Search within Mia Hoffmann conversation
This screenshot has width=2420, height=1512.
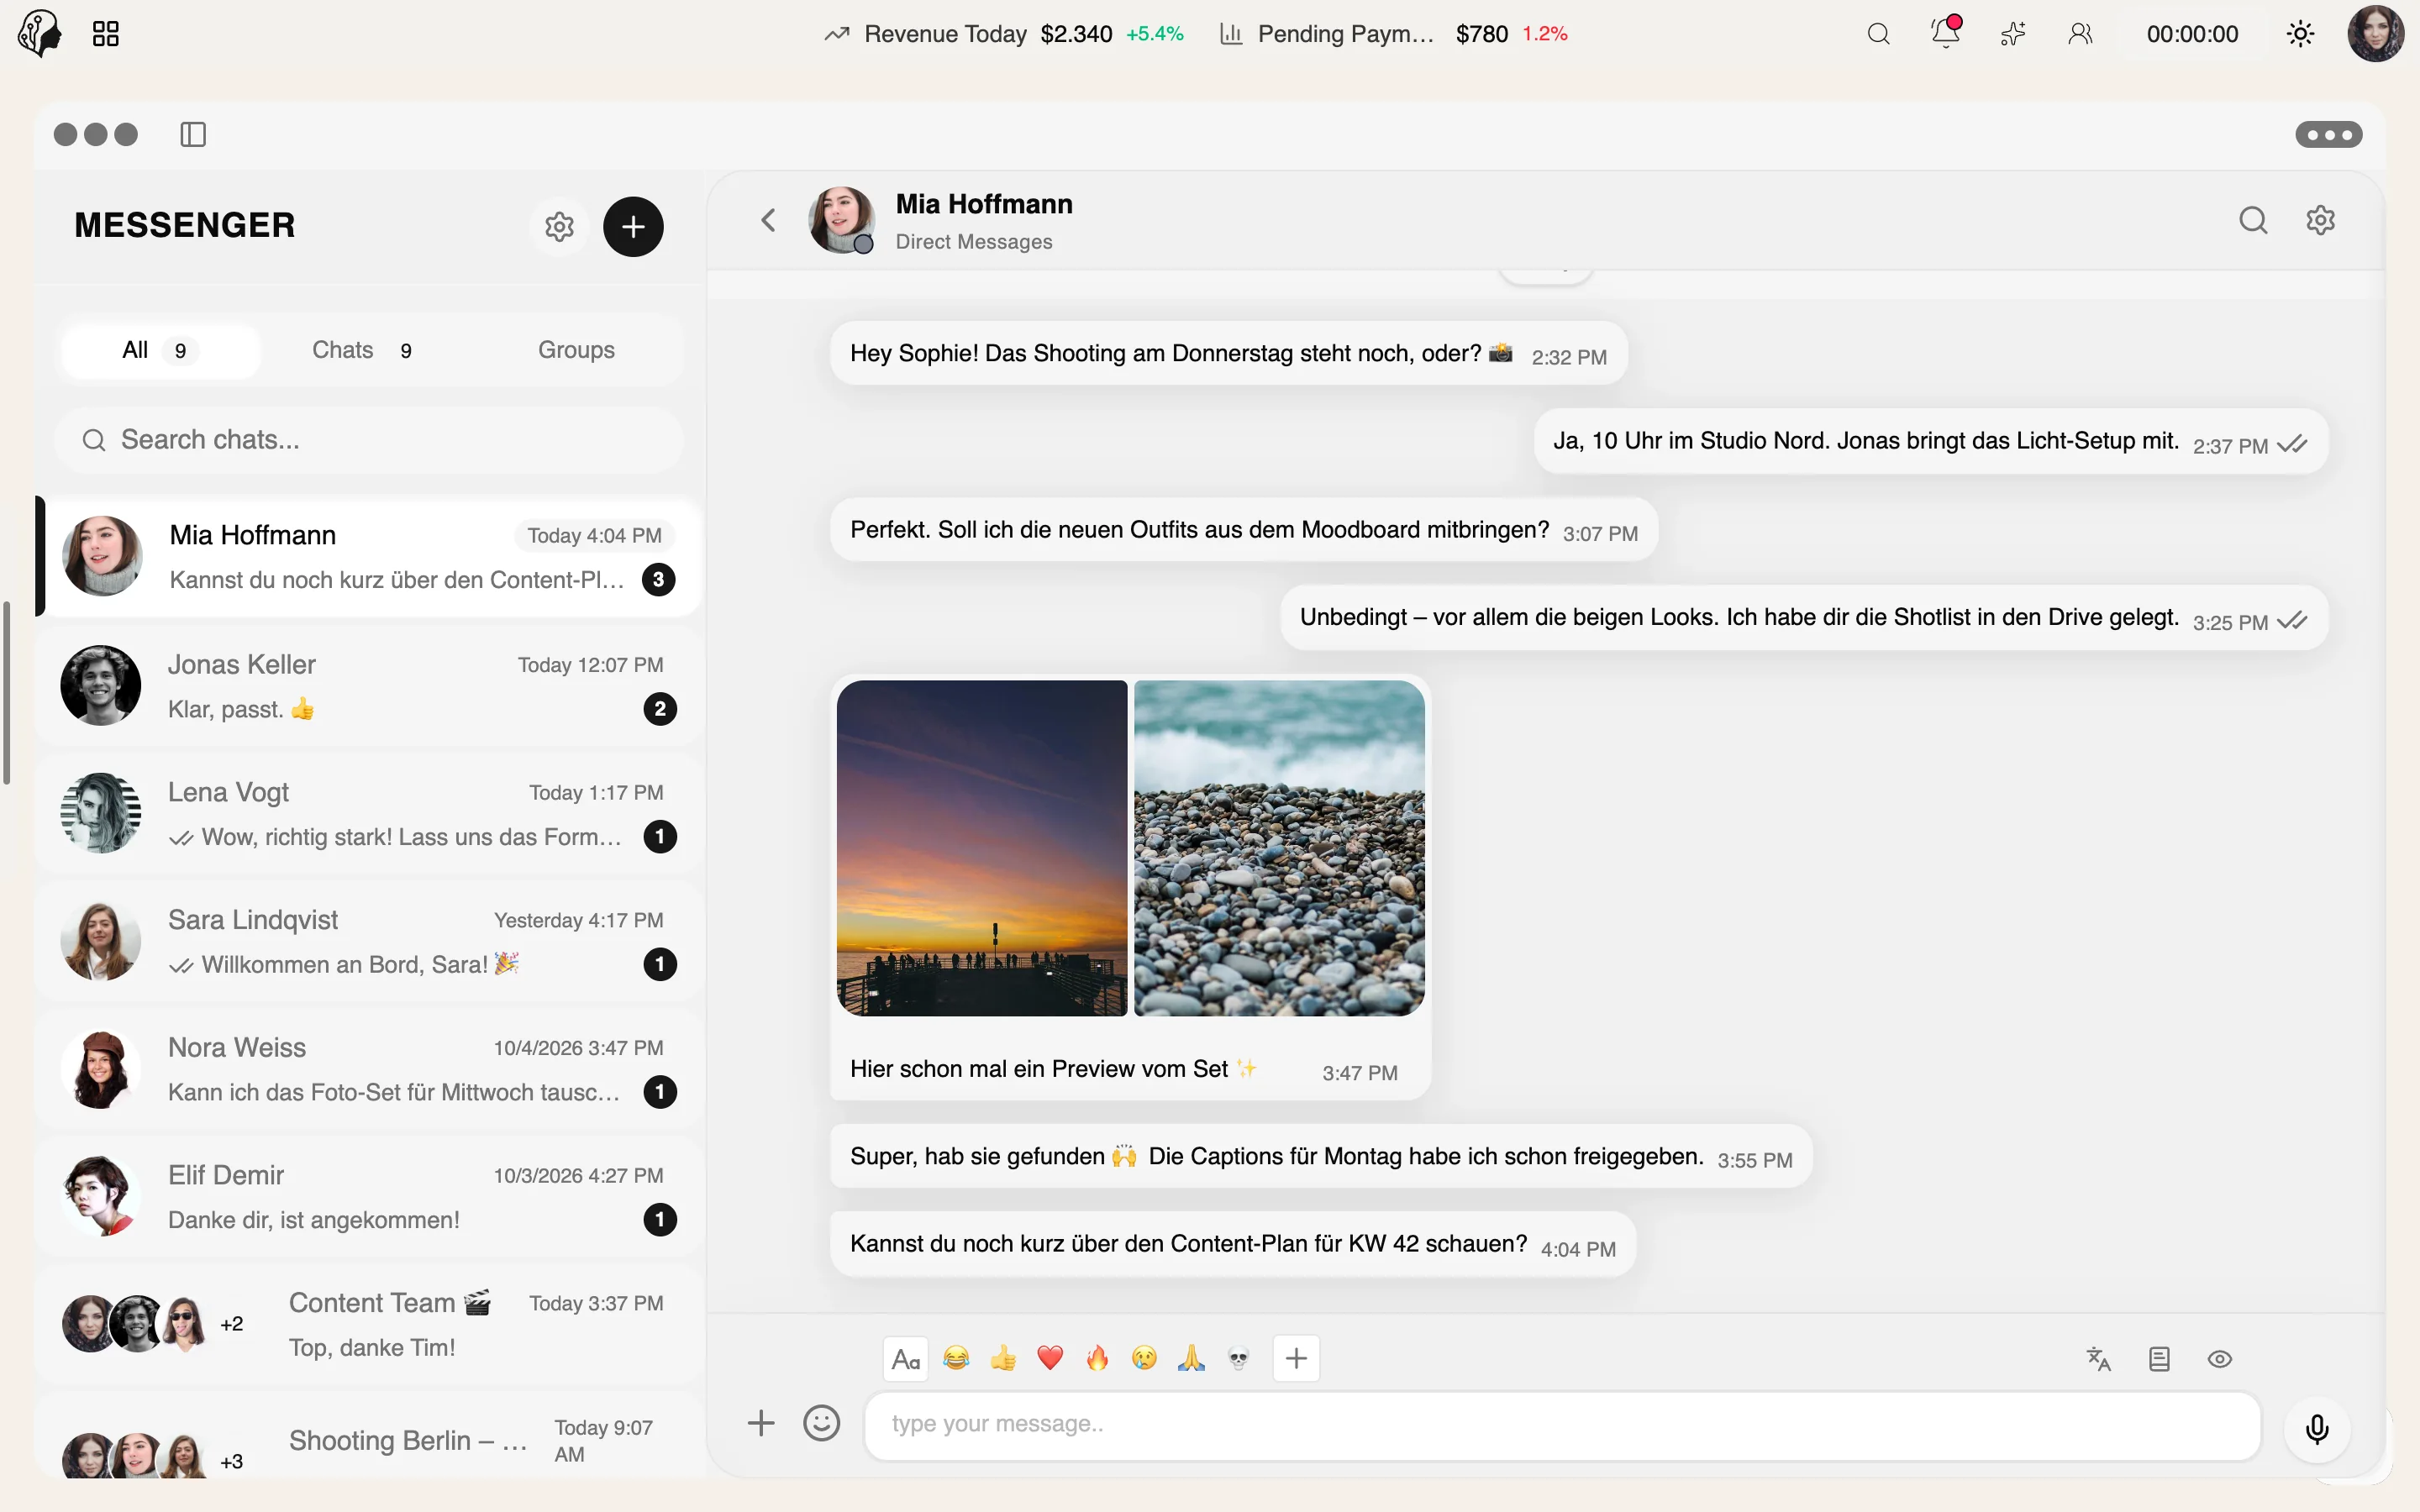click(2253, 220)
